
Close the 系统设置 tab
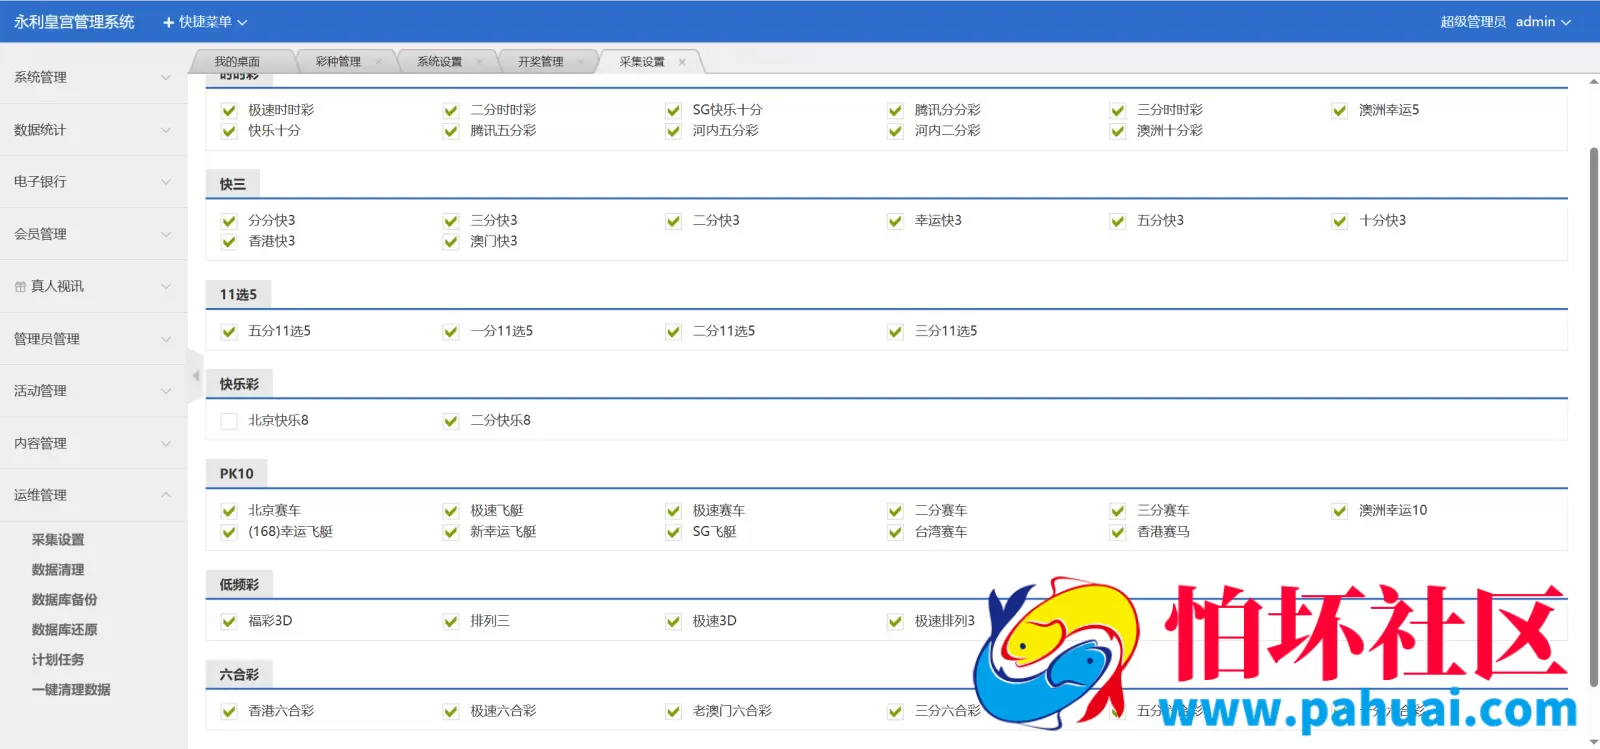479,62
